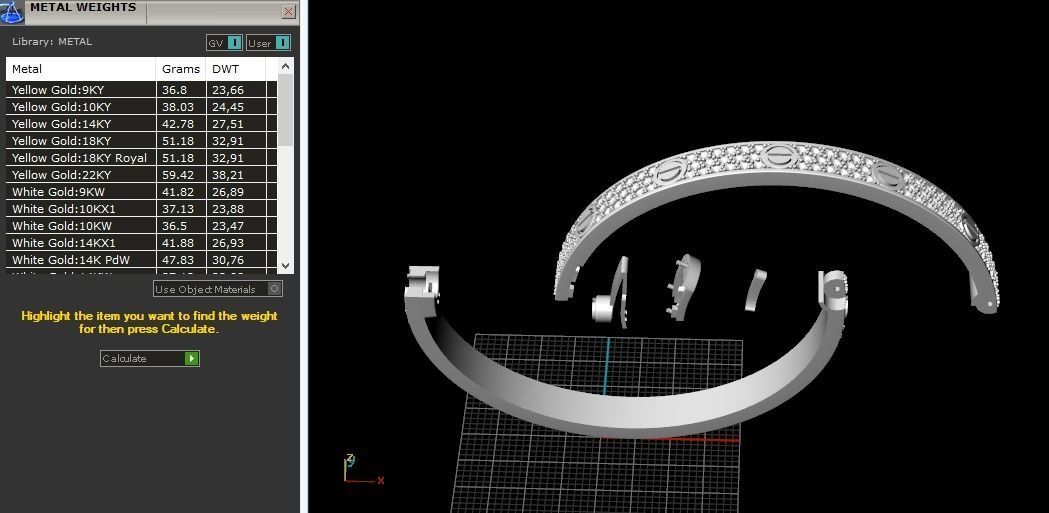Select the White Gold:14K PdW row
1049x513 pixels.
(141, 260)
